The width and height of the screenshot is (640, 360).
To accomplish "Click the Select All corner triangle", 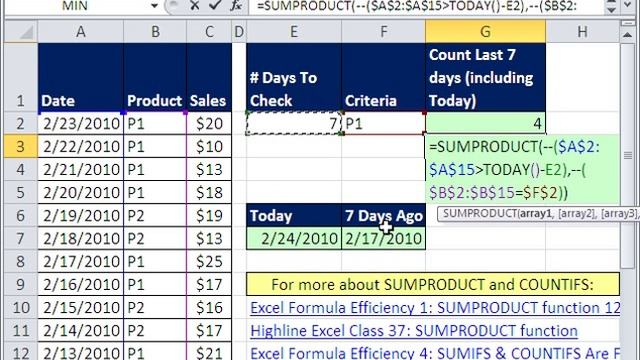I will tap(20, 32).
